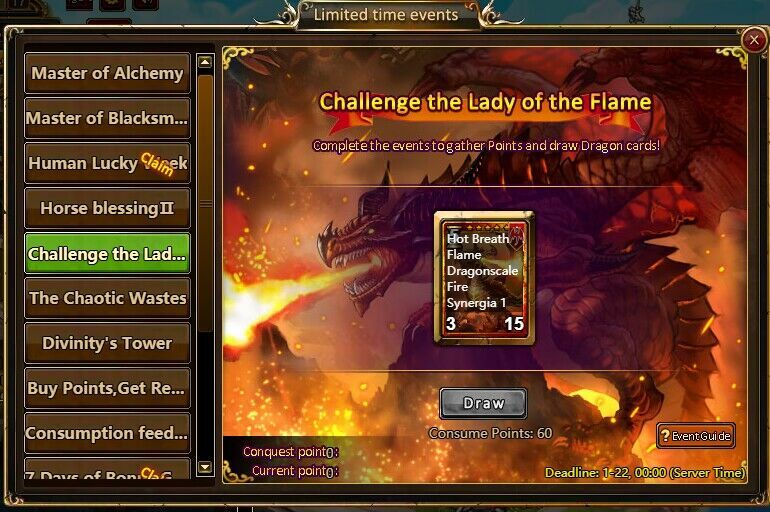The height and width of the screenshot is (512, 770).
Task: Open Master of Blacksmith event
Action: tap(107, 118)
